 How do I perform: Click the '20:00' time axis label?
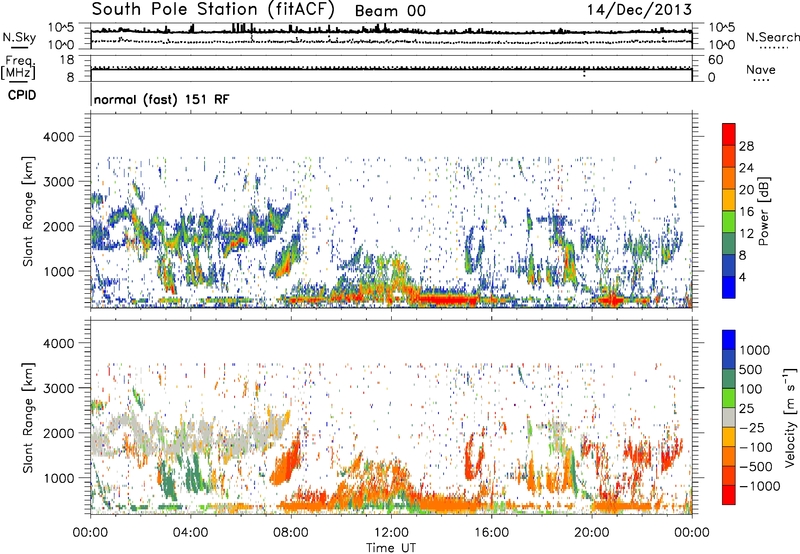pyautogui.click(x=592, y=533)
